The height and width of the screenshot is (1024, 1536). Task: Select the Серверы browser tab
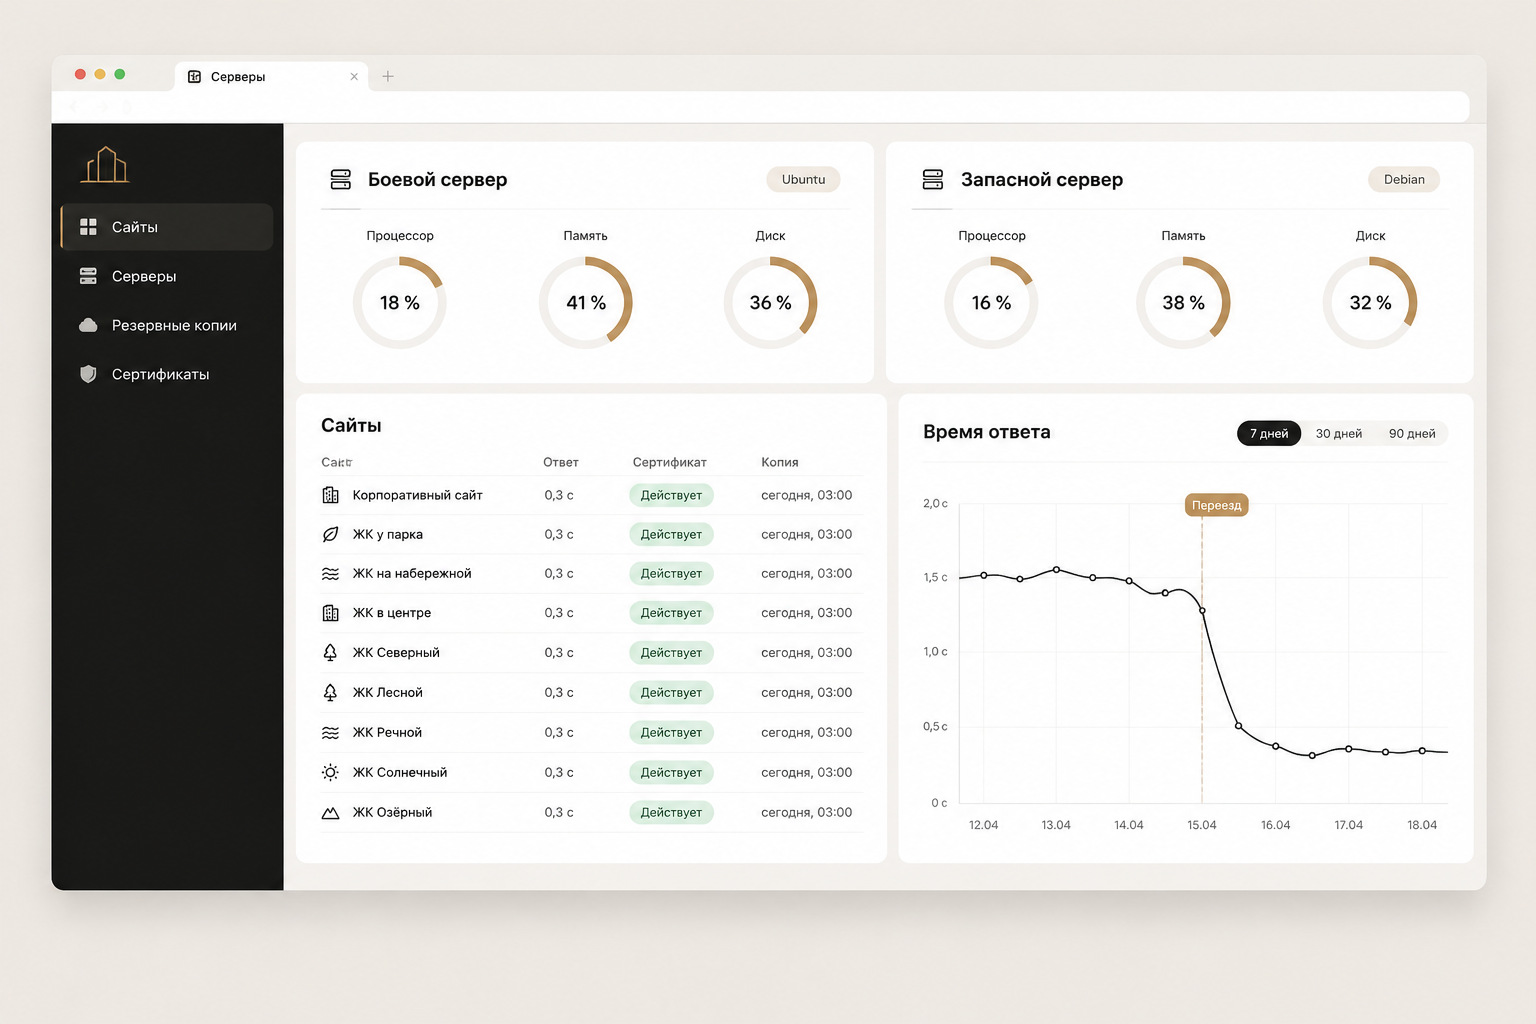tap(271, 76)
